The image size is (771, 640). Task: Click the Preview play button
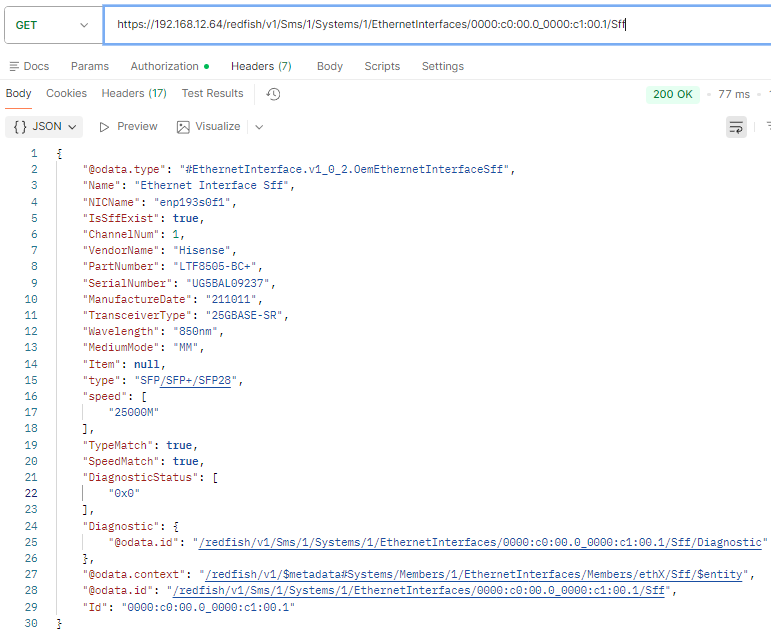point(104,127)
